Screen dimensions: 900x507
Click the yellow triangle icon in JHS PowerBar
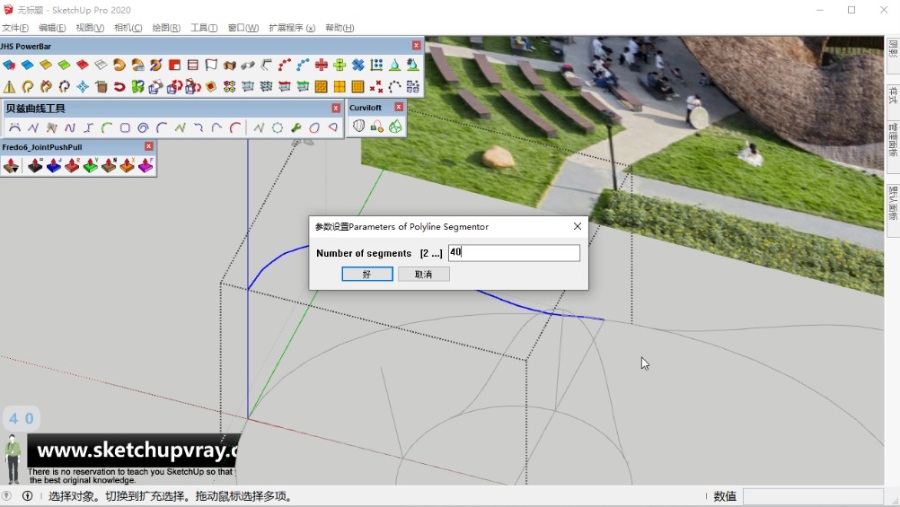click(9, 87)
